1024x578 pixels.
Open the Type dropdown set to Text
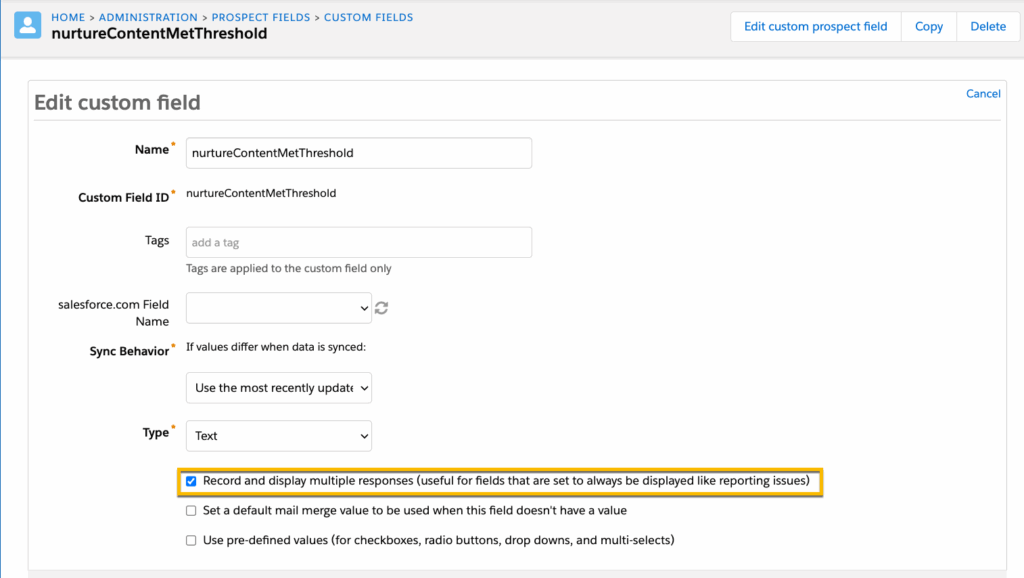tap(279, 436)
